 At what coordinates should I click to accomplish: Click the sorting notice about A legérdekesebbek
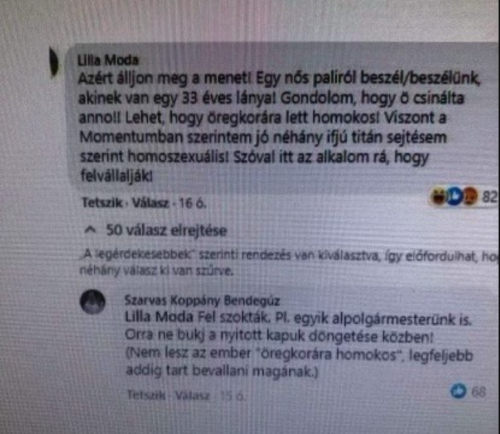(289, 263)
